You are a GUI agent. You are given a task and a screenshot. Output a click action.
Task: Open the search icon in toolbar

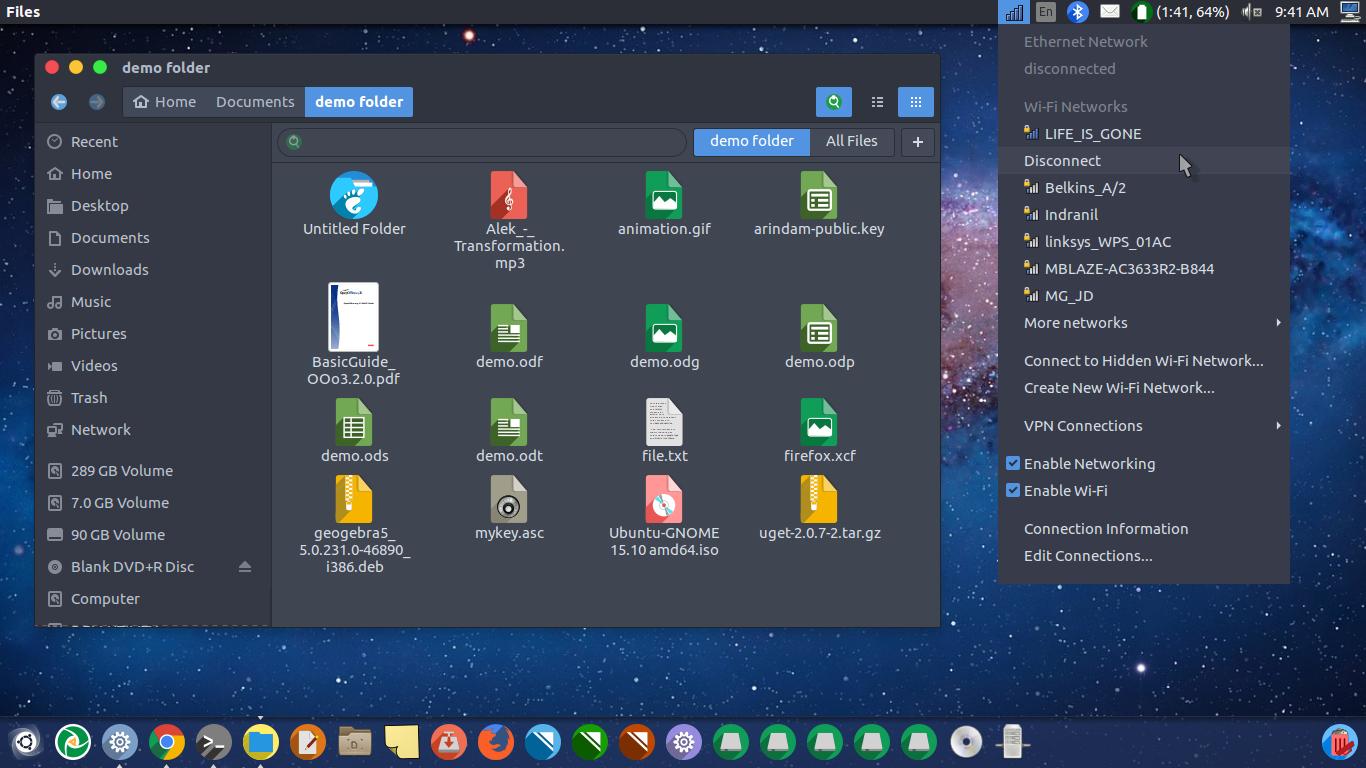(833, 101)
